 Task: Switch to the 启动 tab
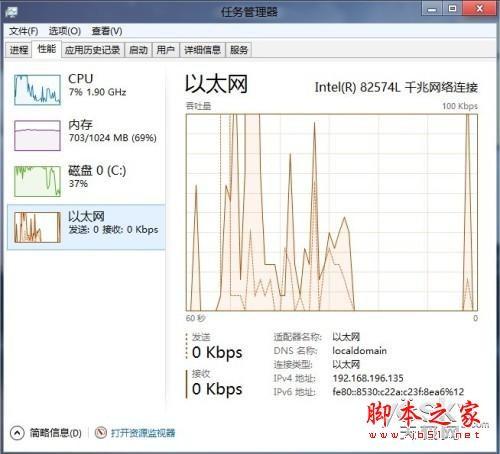(138, 50)
